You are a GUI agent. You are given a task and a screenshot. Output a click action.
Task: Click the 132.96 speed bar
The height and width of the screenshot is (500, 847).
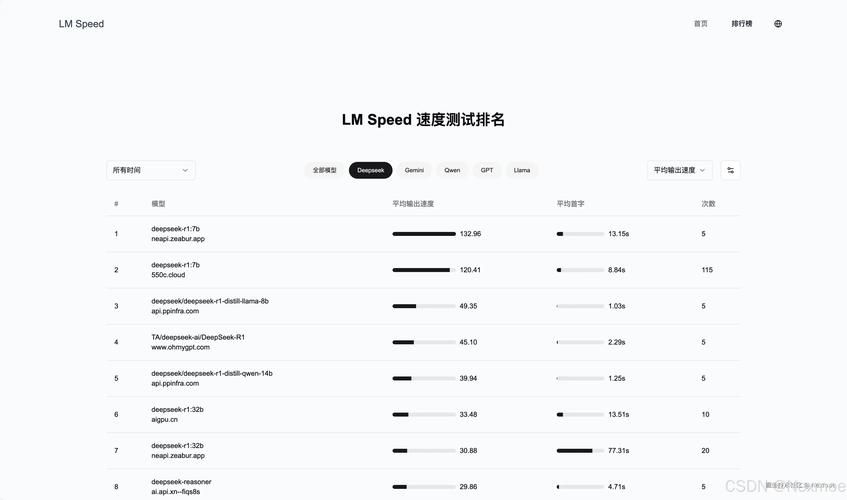[424, 234]
